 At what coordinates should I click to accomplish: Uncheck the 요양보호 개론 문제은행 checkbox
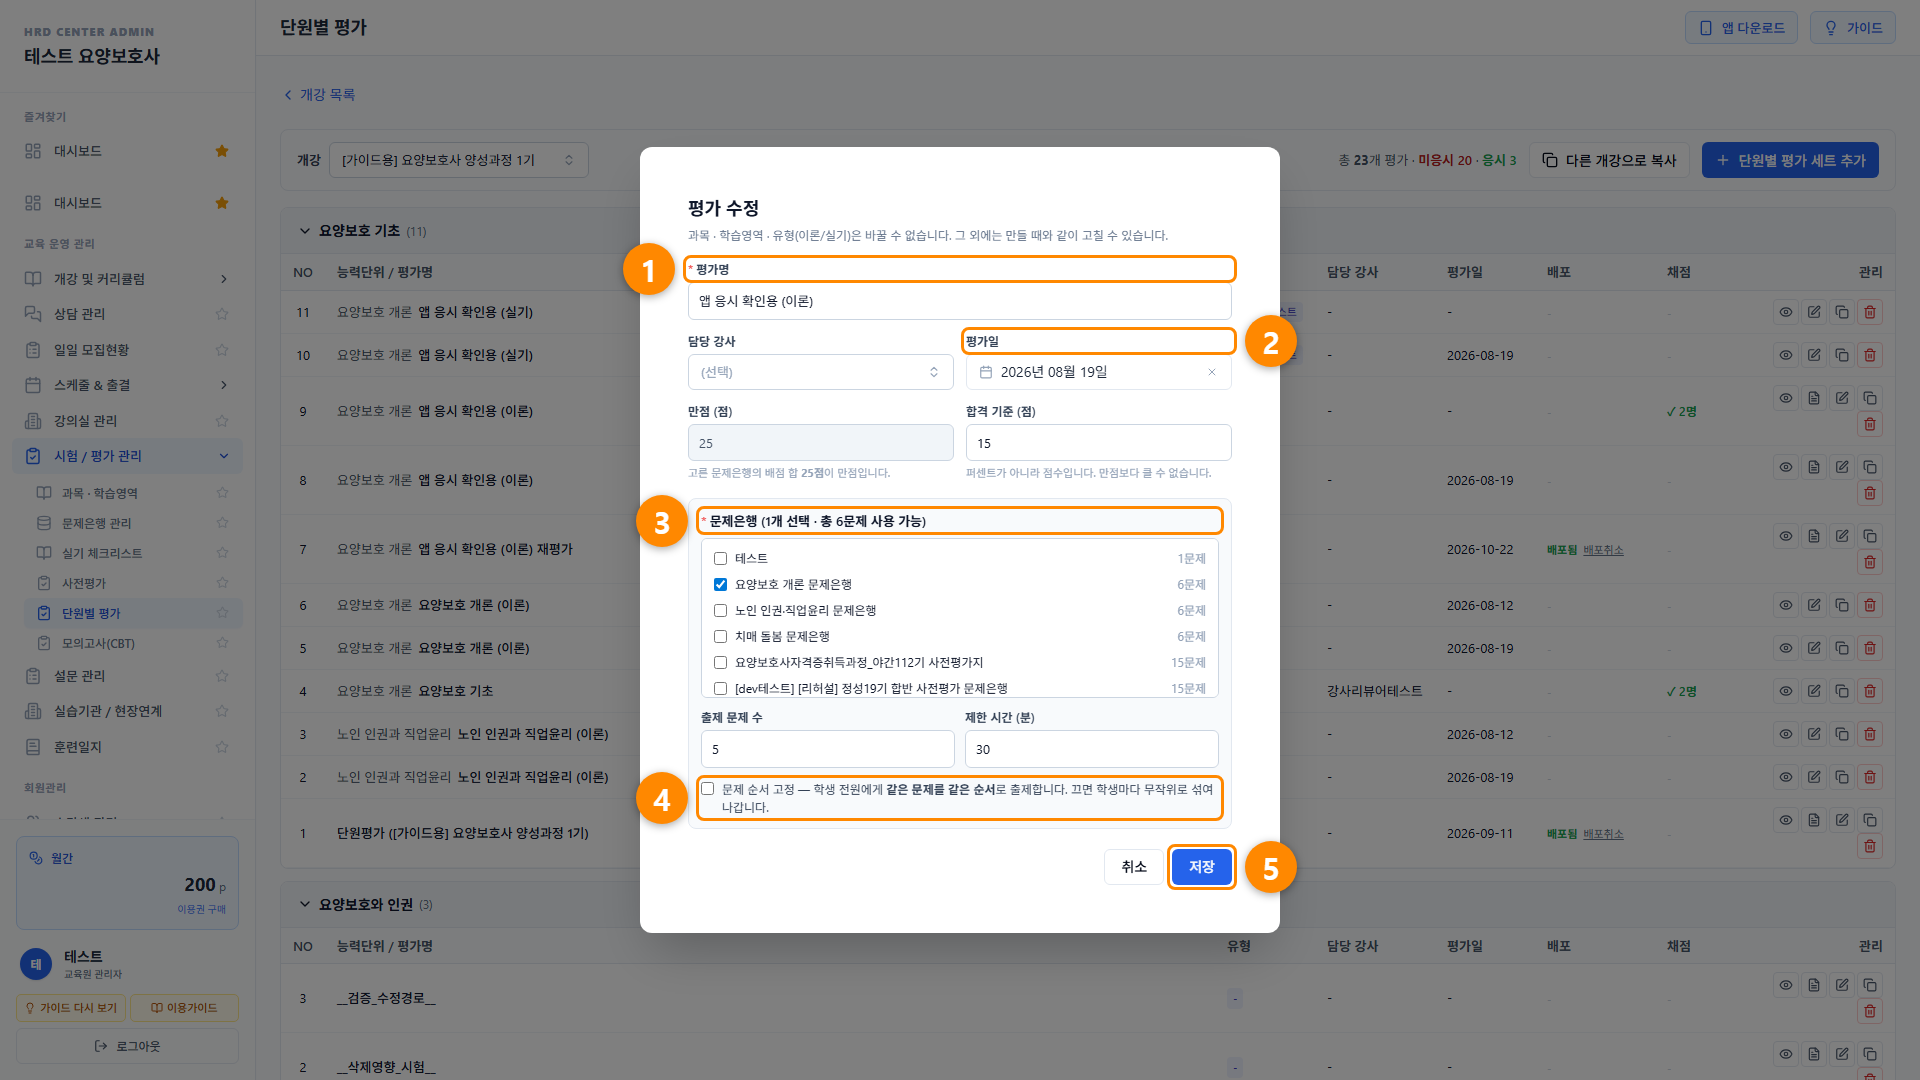pyautogui.click(x=720, y=585)
